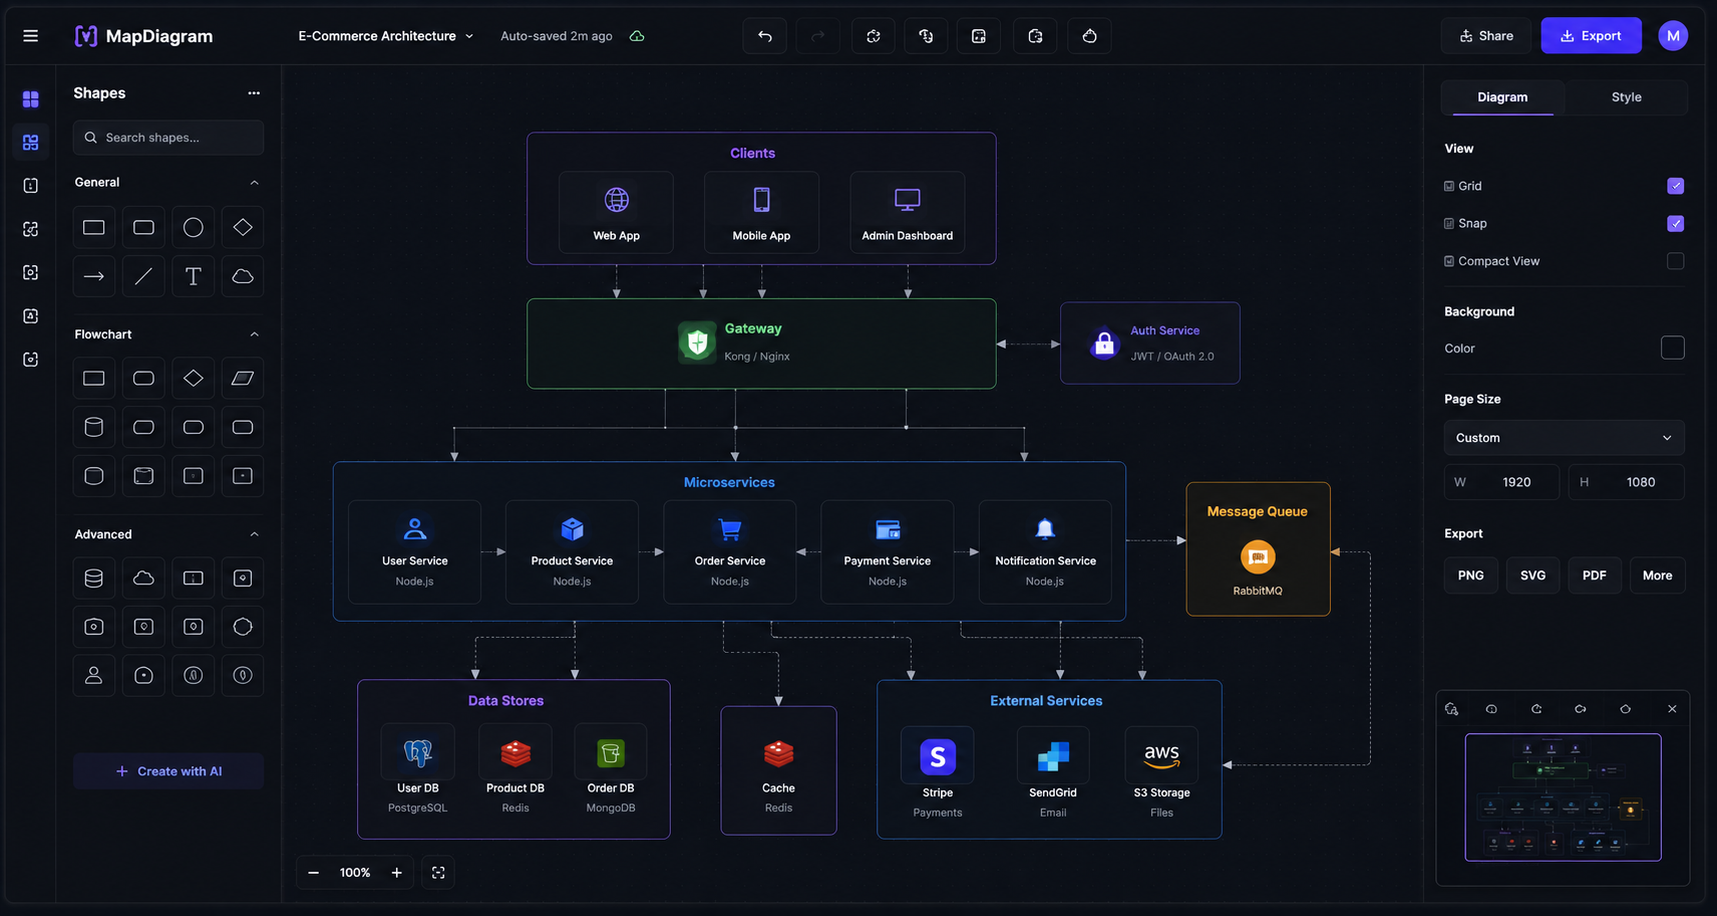Select the cloud shape in General
This screenshot has width=1717, height=916.
tap(243, 277)
